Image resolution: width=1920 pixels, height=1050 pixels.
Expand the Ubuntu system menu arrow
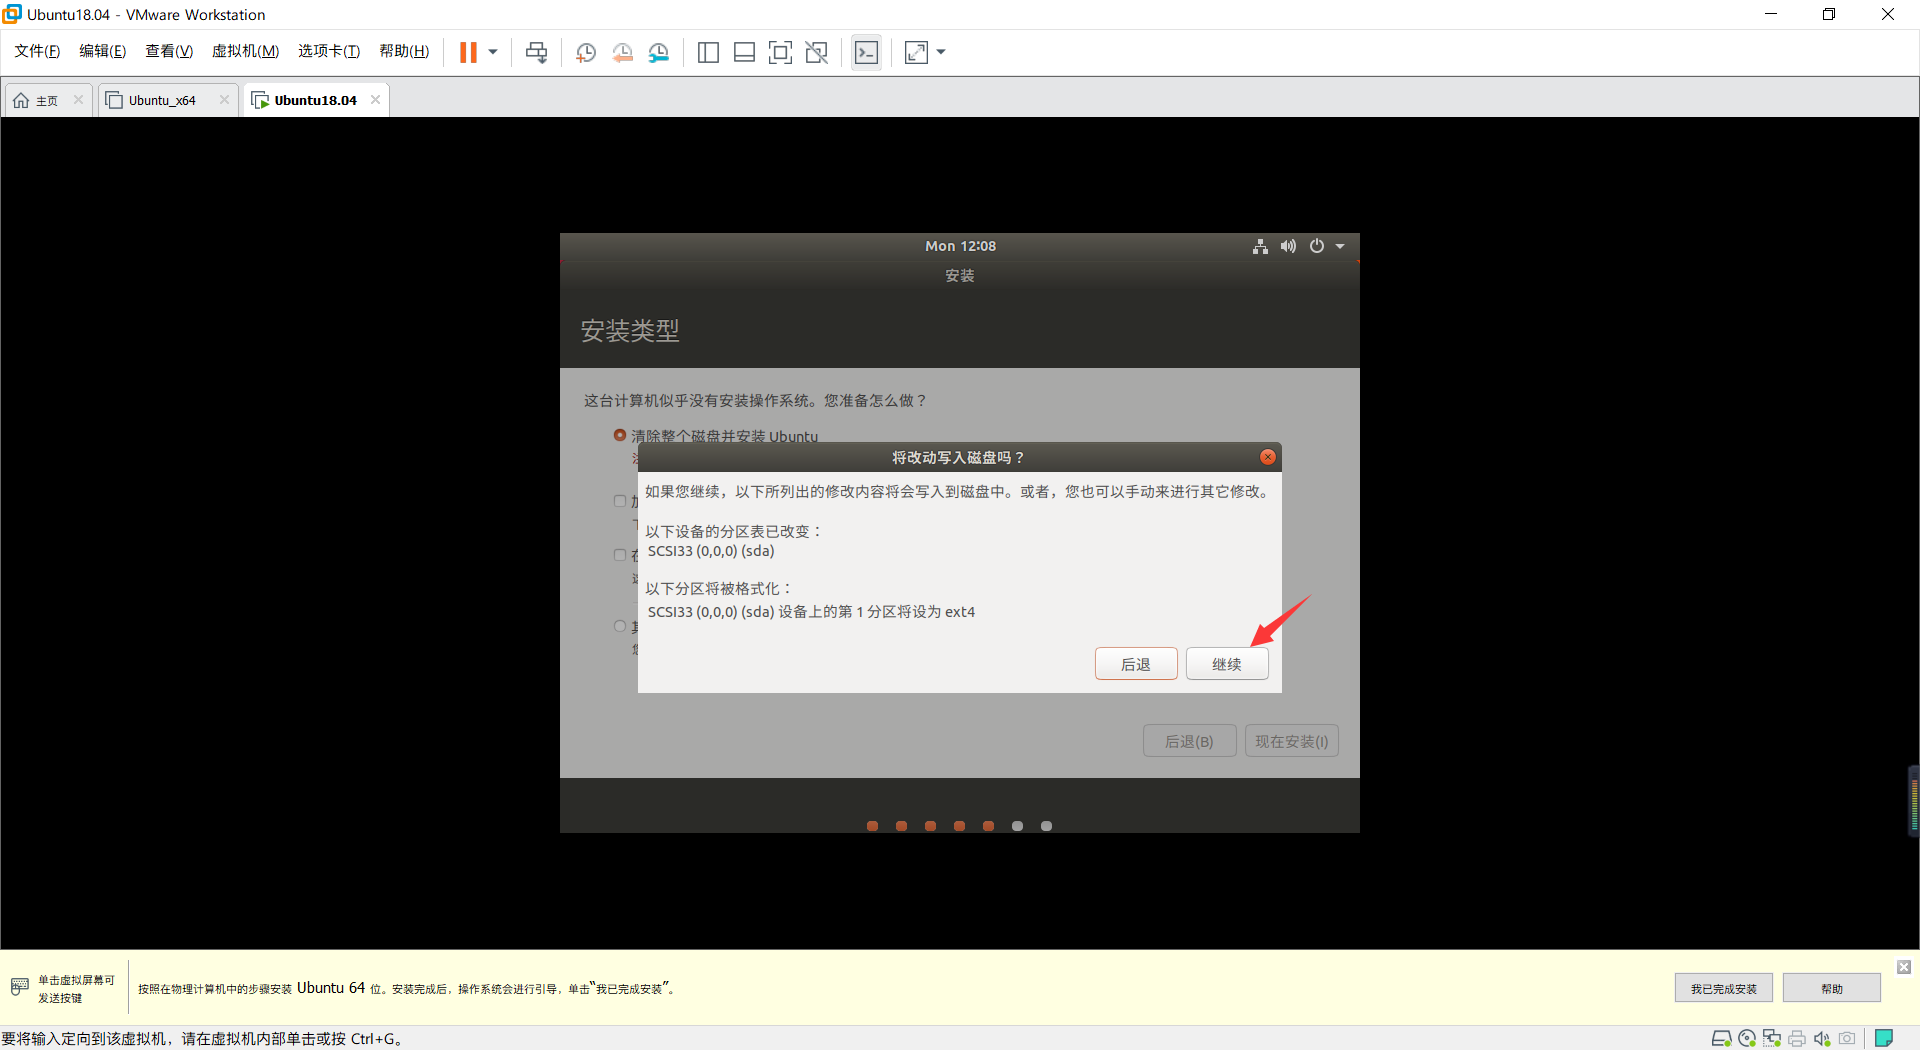tap(1340, 246)
